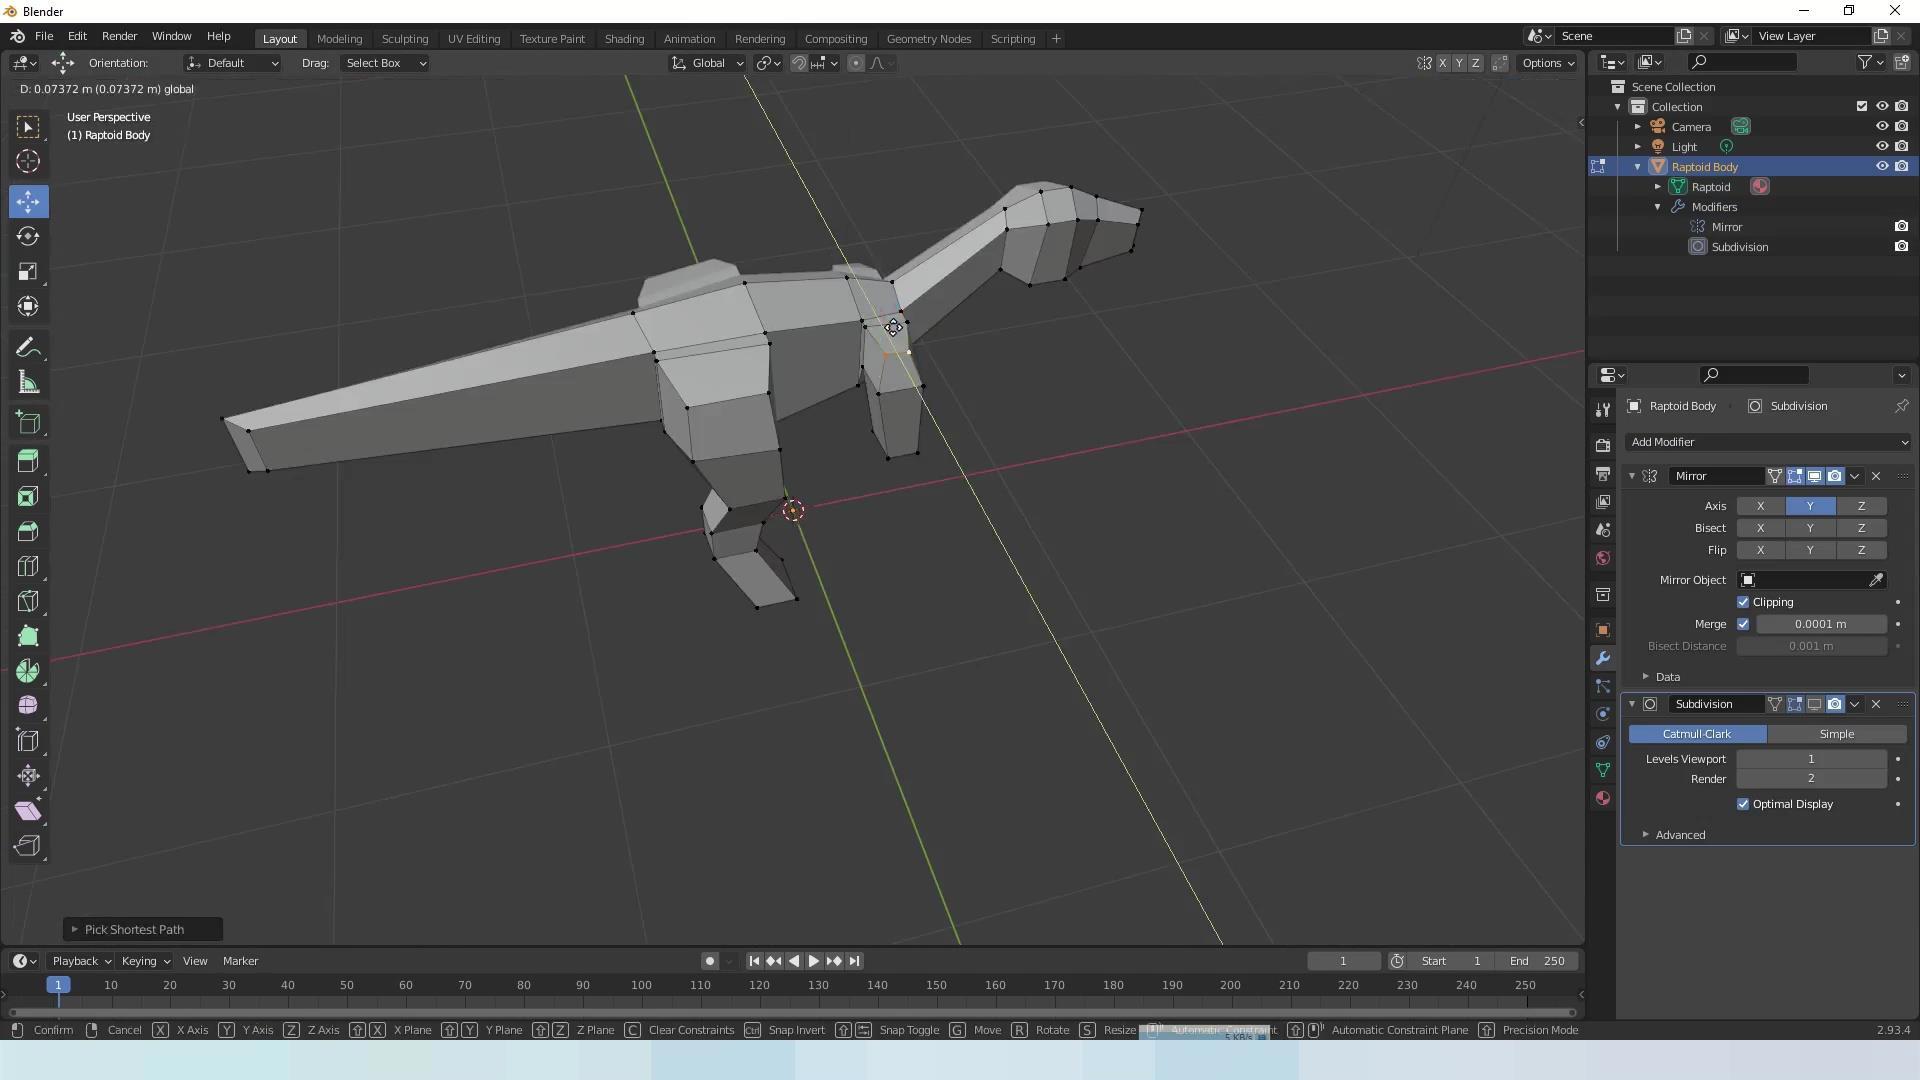Uncheck the Optimal Display option

tap(1743, 804)
